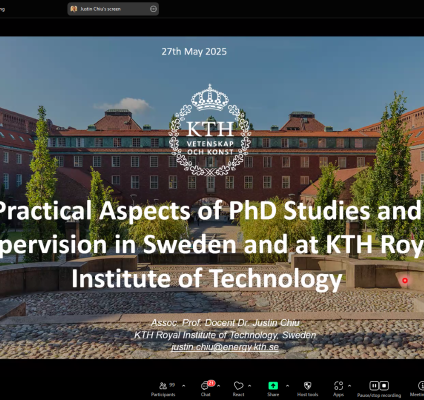Expand the Chat options caret

(x=219, y=386)
